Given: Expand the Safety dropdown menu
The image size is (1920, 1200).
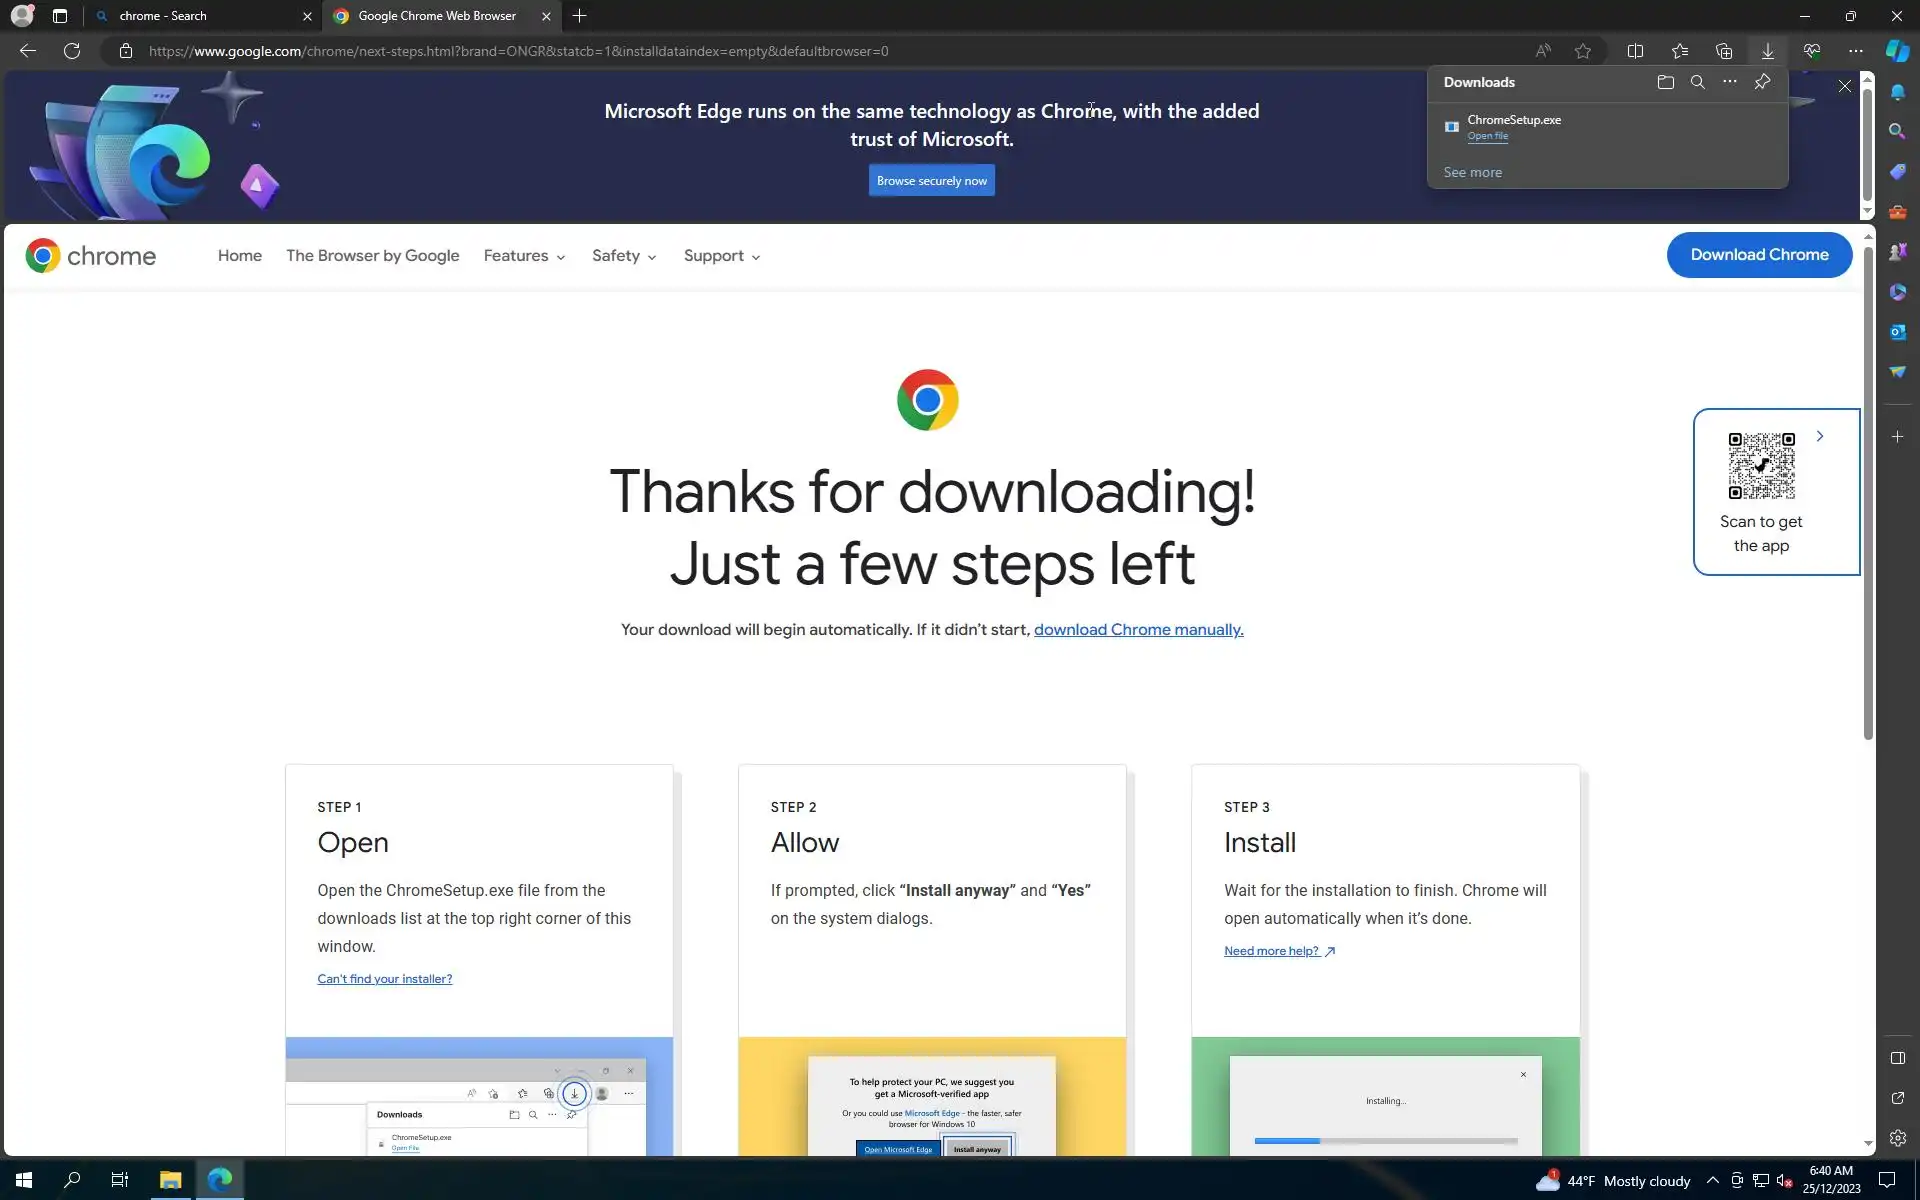Looking at the screenshot, I should pos(624,256).
